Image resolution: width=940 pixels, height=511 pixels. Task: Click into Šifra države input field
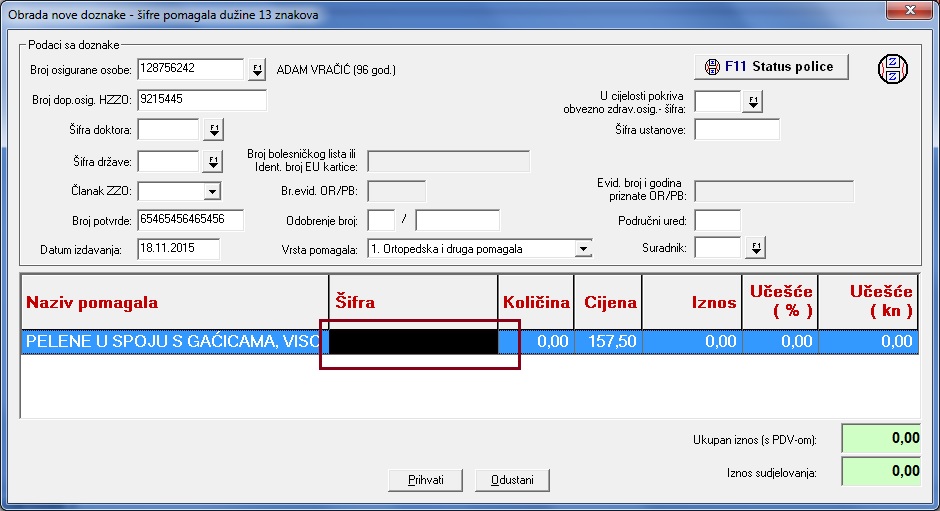coord(168,161)
